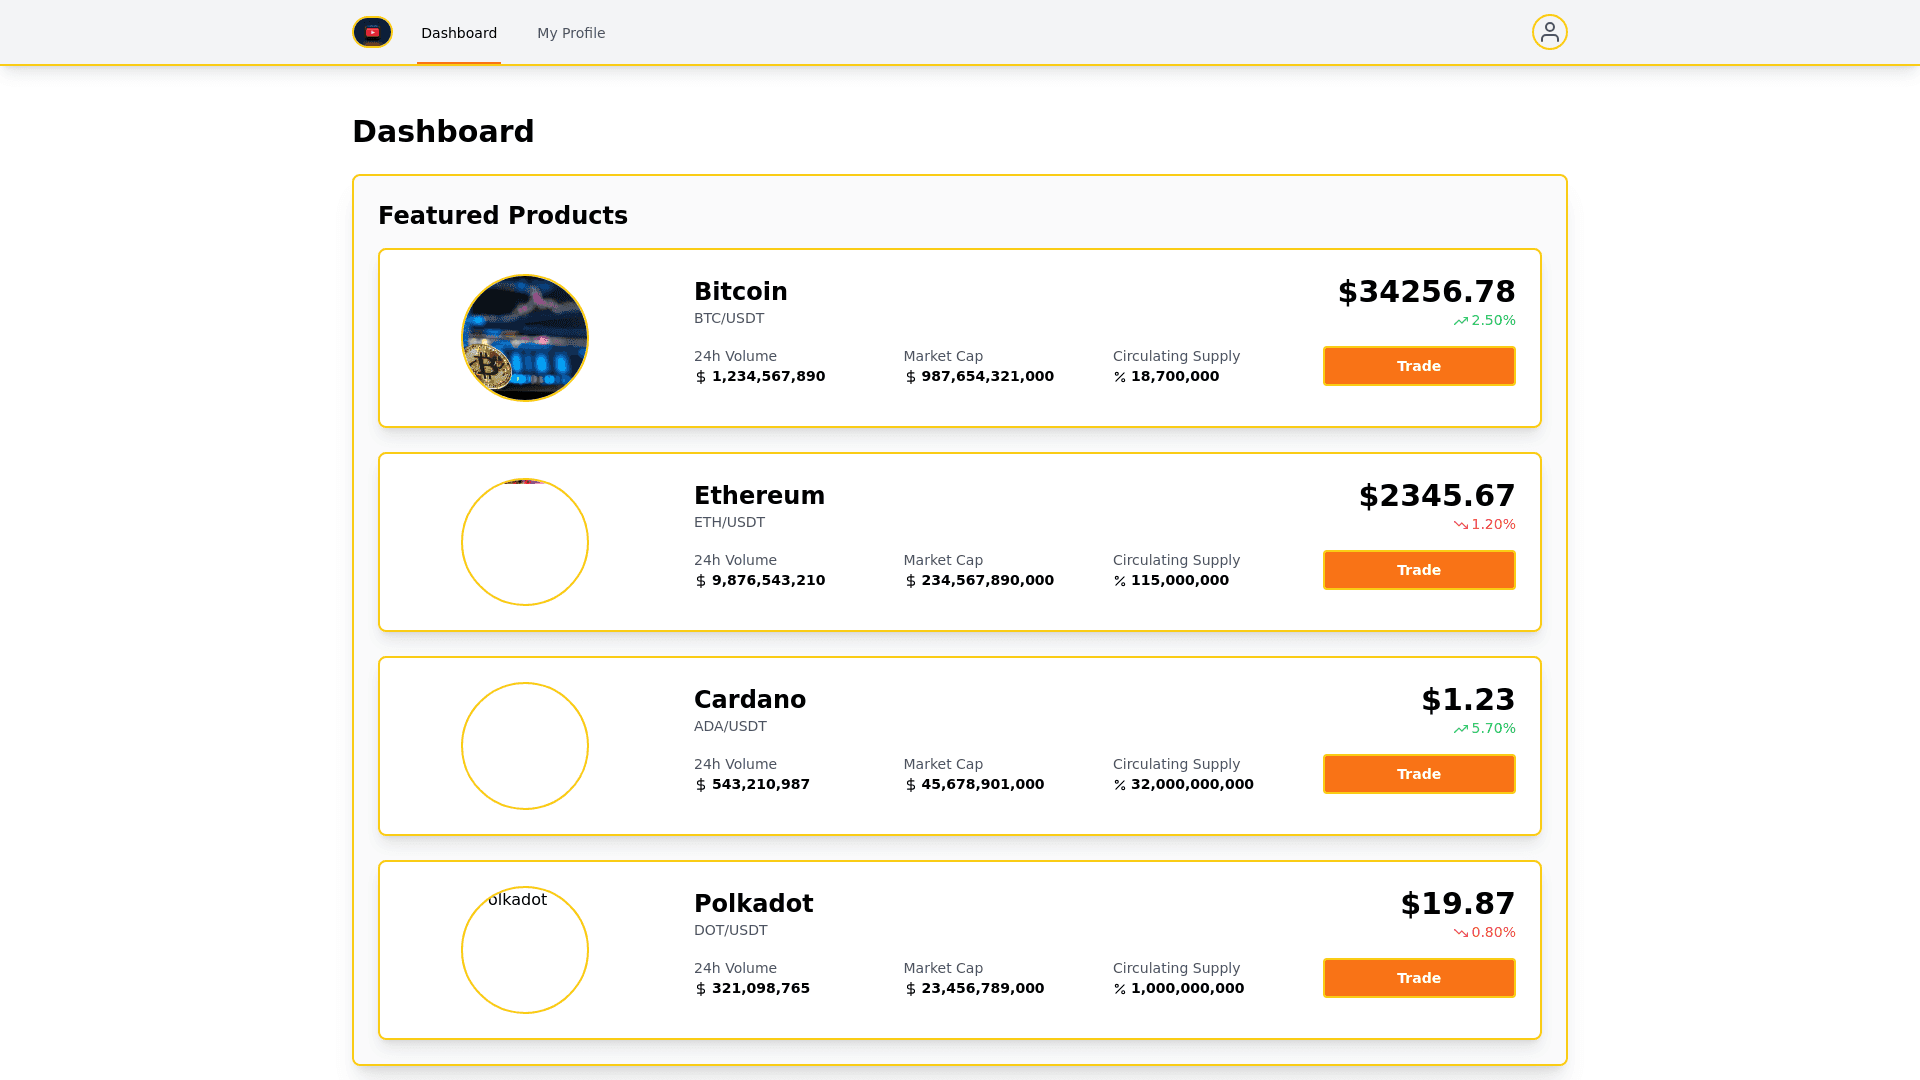Open the user account avatar icon
This screenshot has height=1080, width=1920.
[x=1549, y=32]
